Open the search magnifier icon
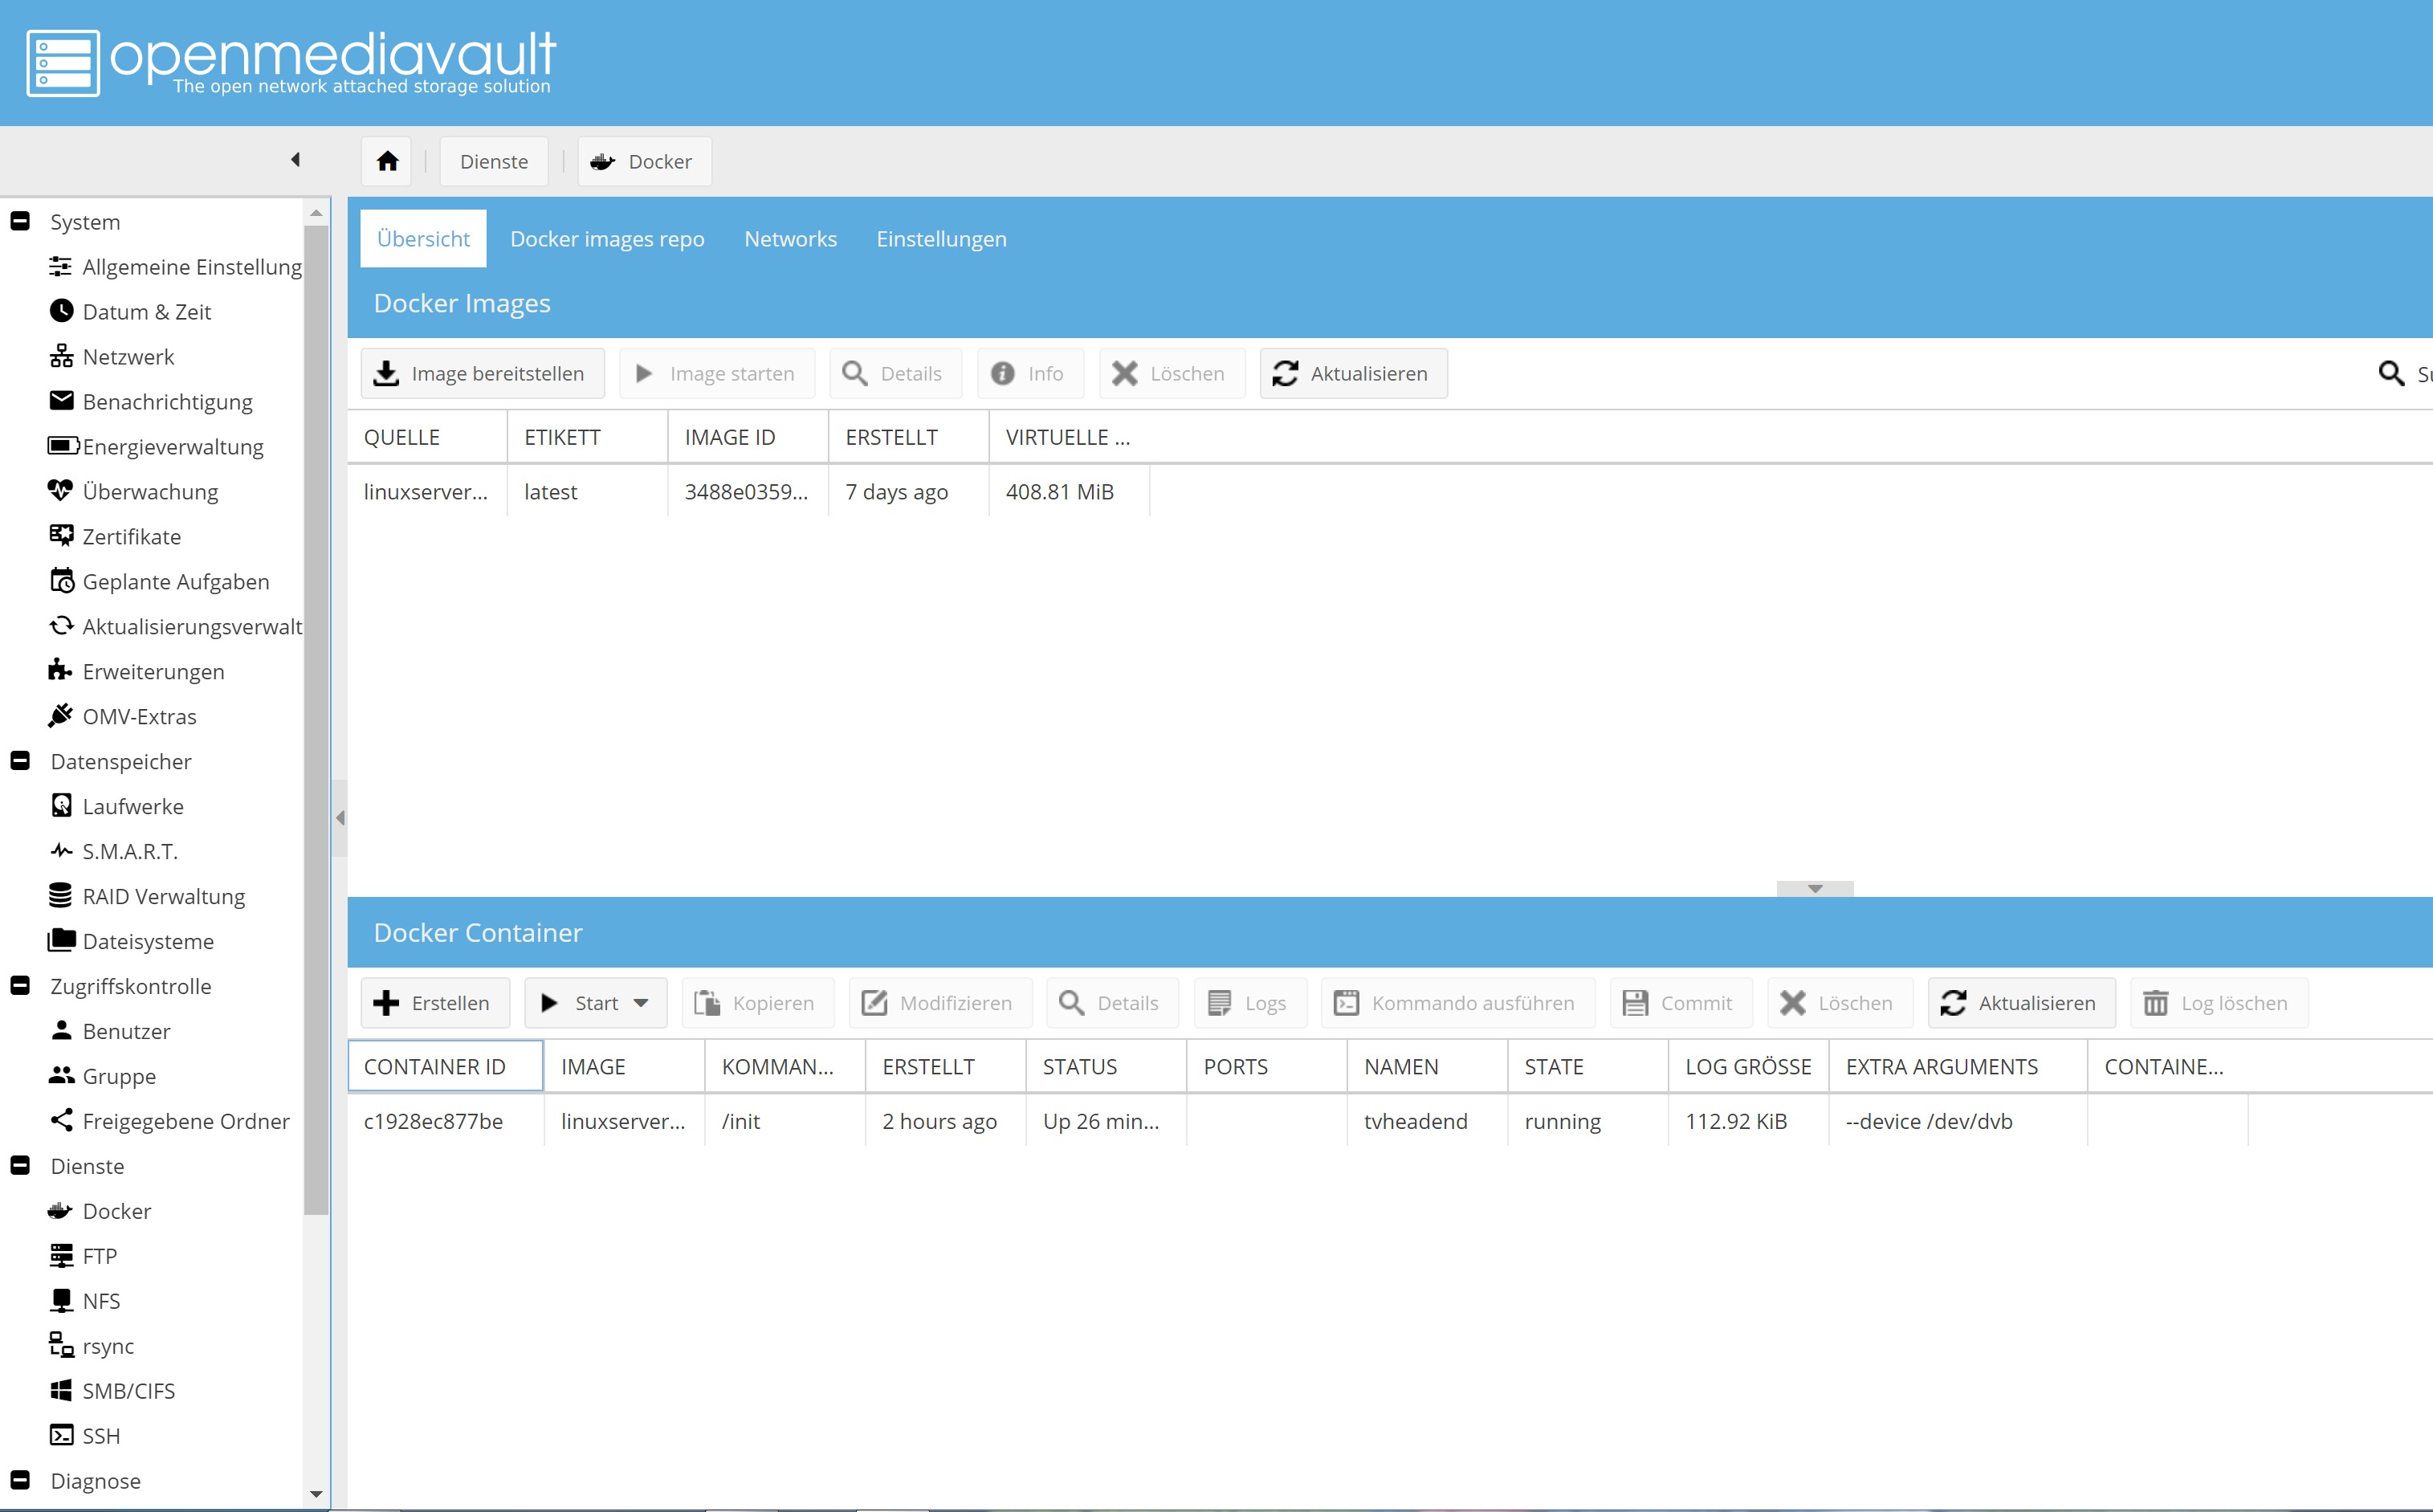This screenshot has width=2433, height=1512. (2390, 374)
